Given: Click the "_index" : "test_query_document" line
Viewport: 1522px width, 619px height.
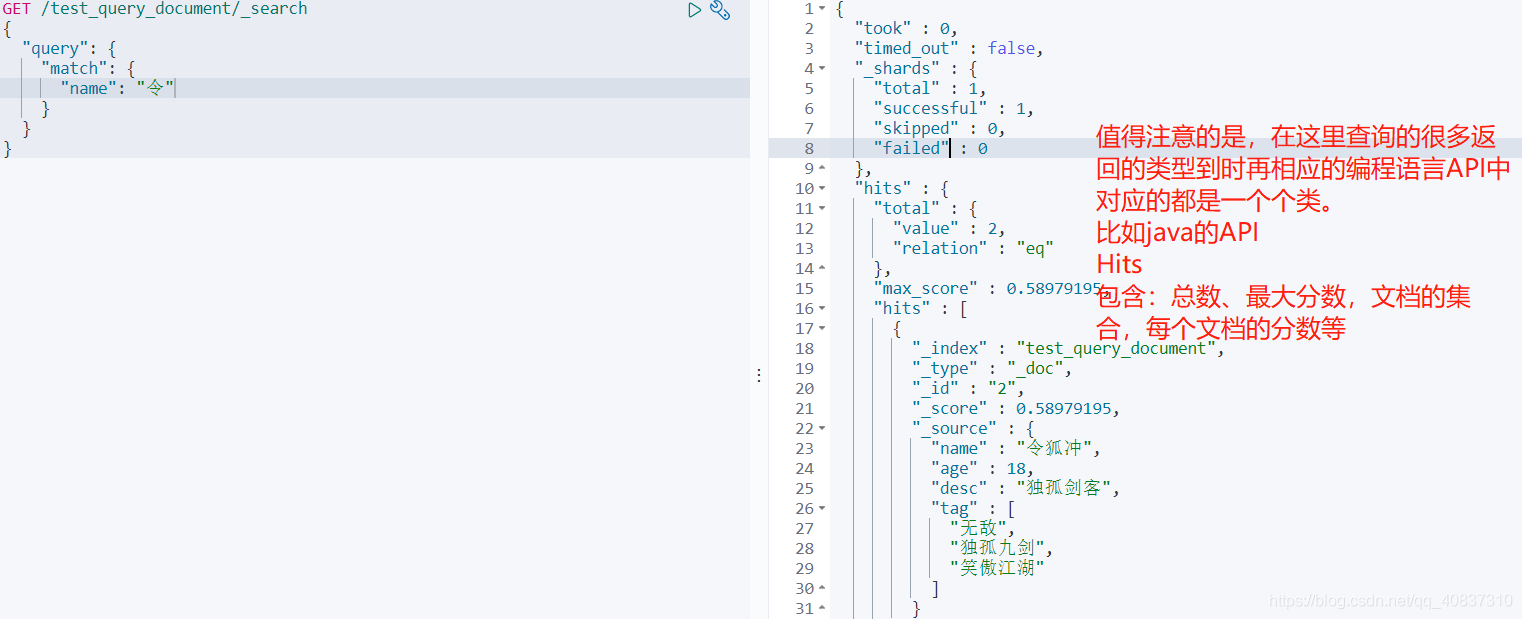Looking at the screenshot, I should pos(1068,348).
